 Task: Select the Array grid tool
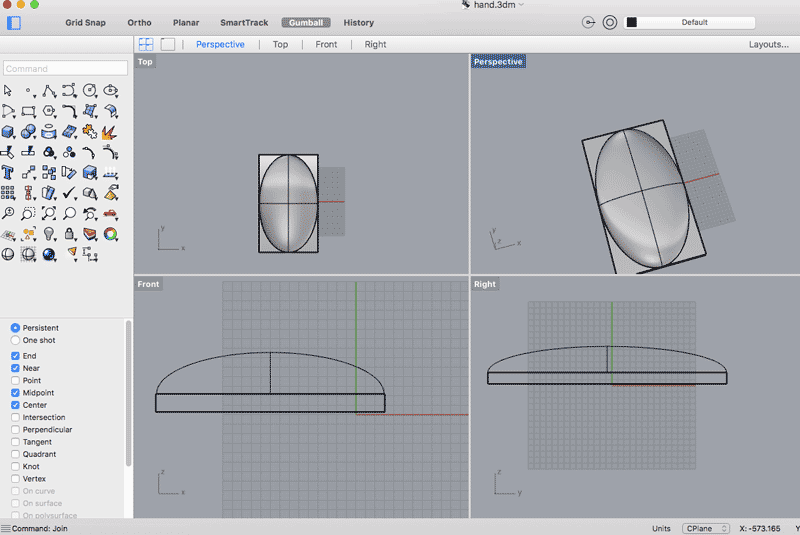click(8, 193)
